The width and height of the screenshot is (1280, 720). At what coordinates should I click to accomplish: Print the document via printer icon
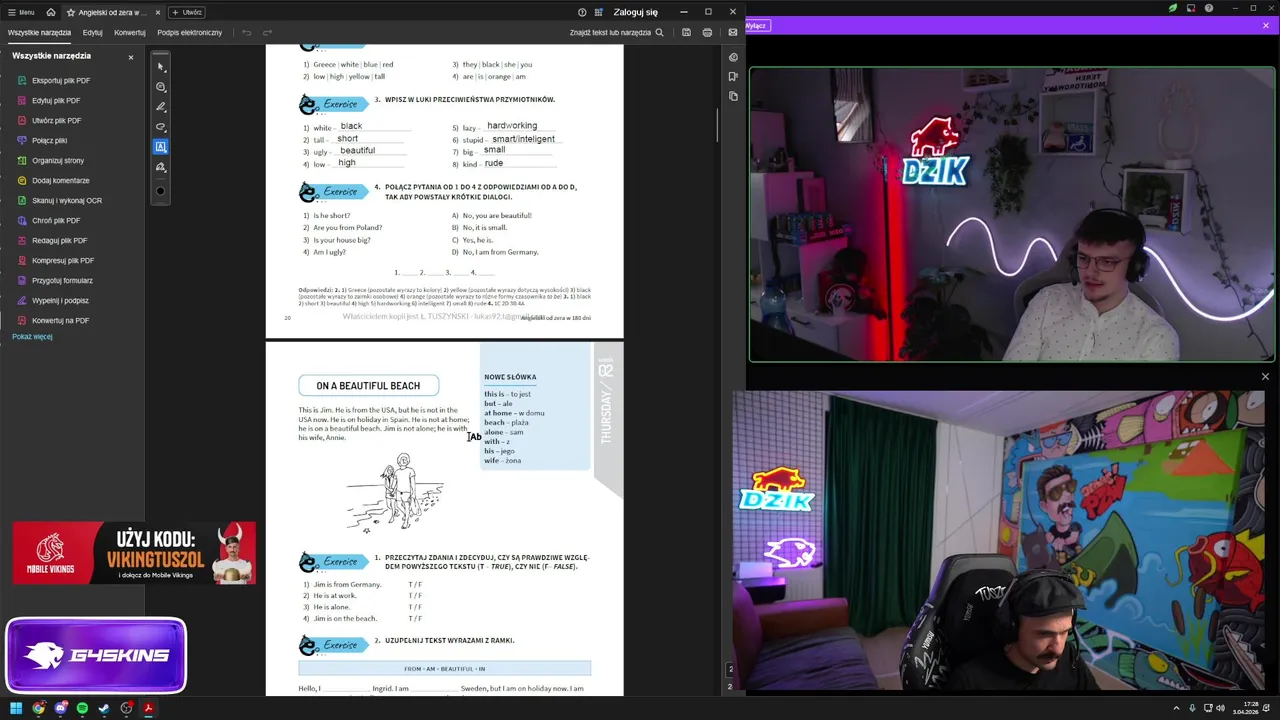707,32
